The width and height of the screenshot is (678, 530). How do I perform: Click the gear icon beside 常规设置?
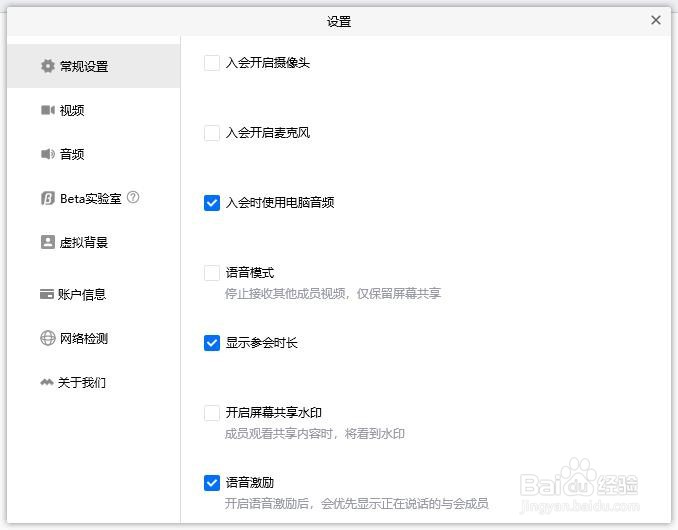click(47, 66)
